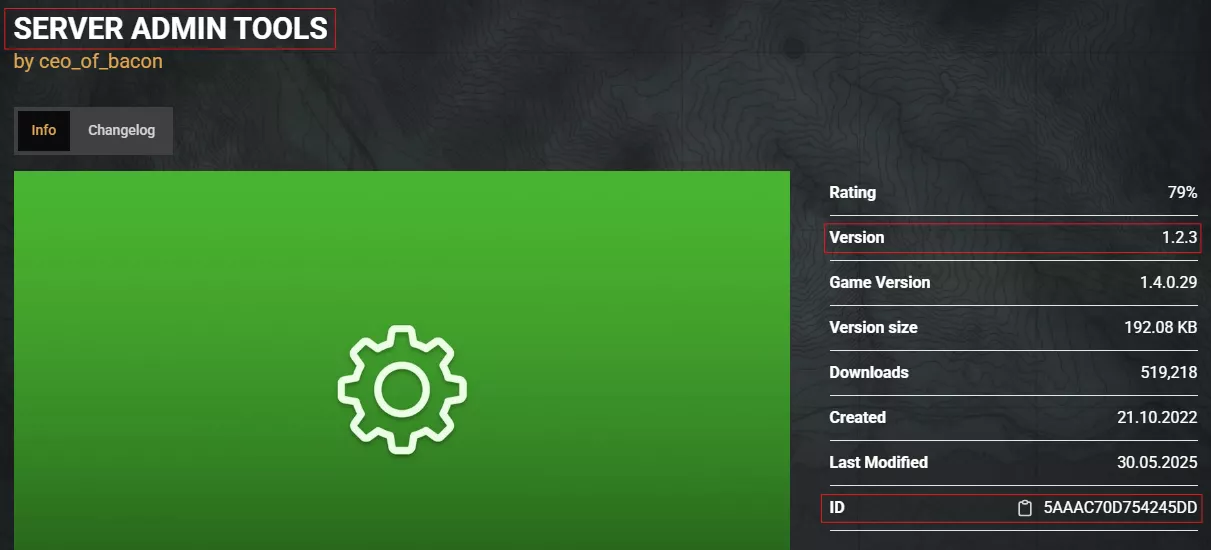Click the ID row label
Screen dimensions: 1211x550
[837, 508]
